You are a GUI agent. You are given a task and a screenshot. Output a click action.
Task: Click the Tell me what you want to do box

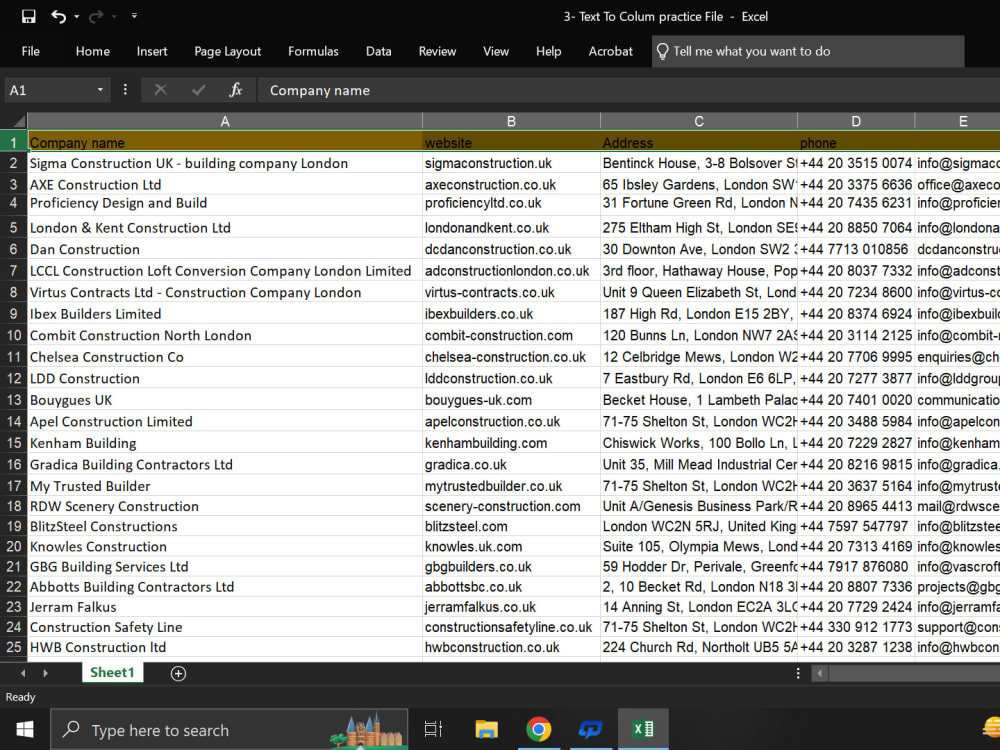tap(808, 52)
